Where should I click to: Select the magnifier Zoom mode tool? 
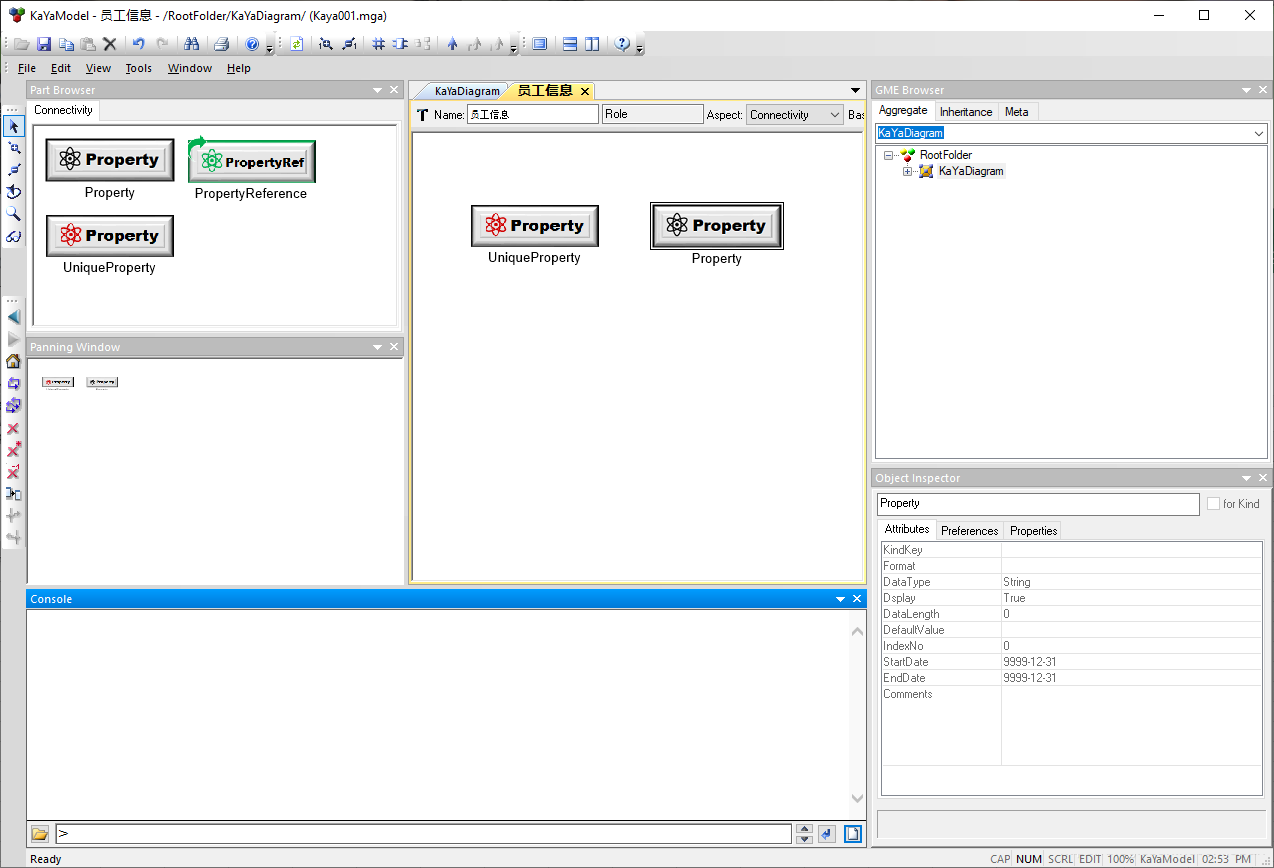click(14, 214)
